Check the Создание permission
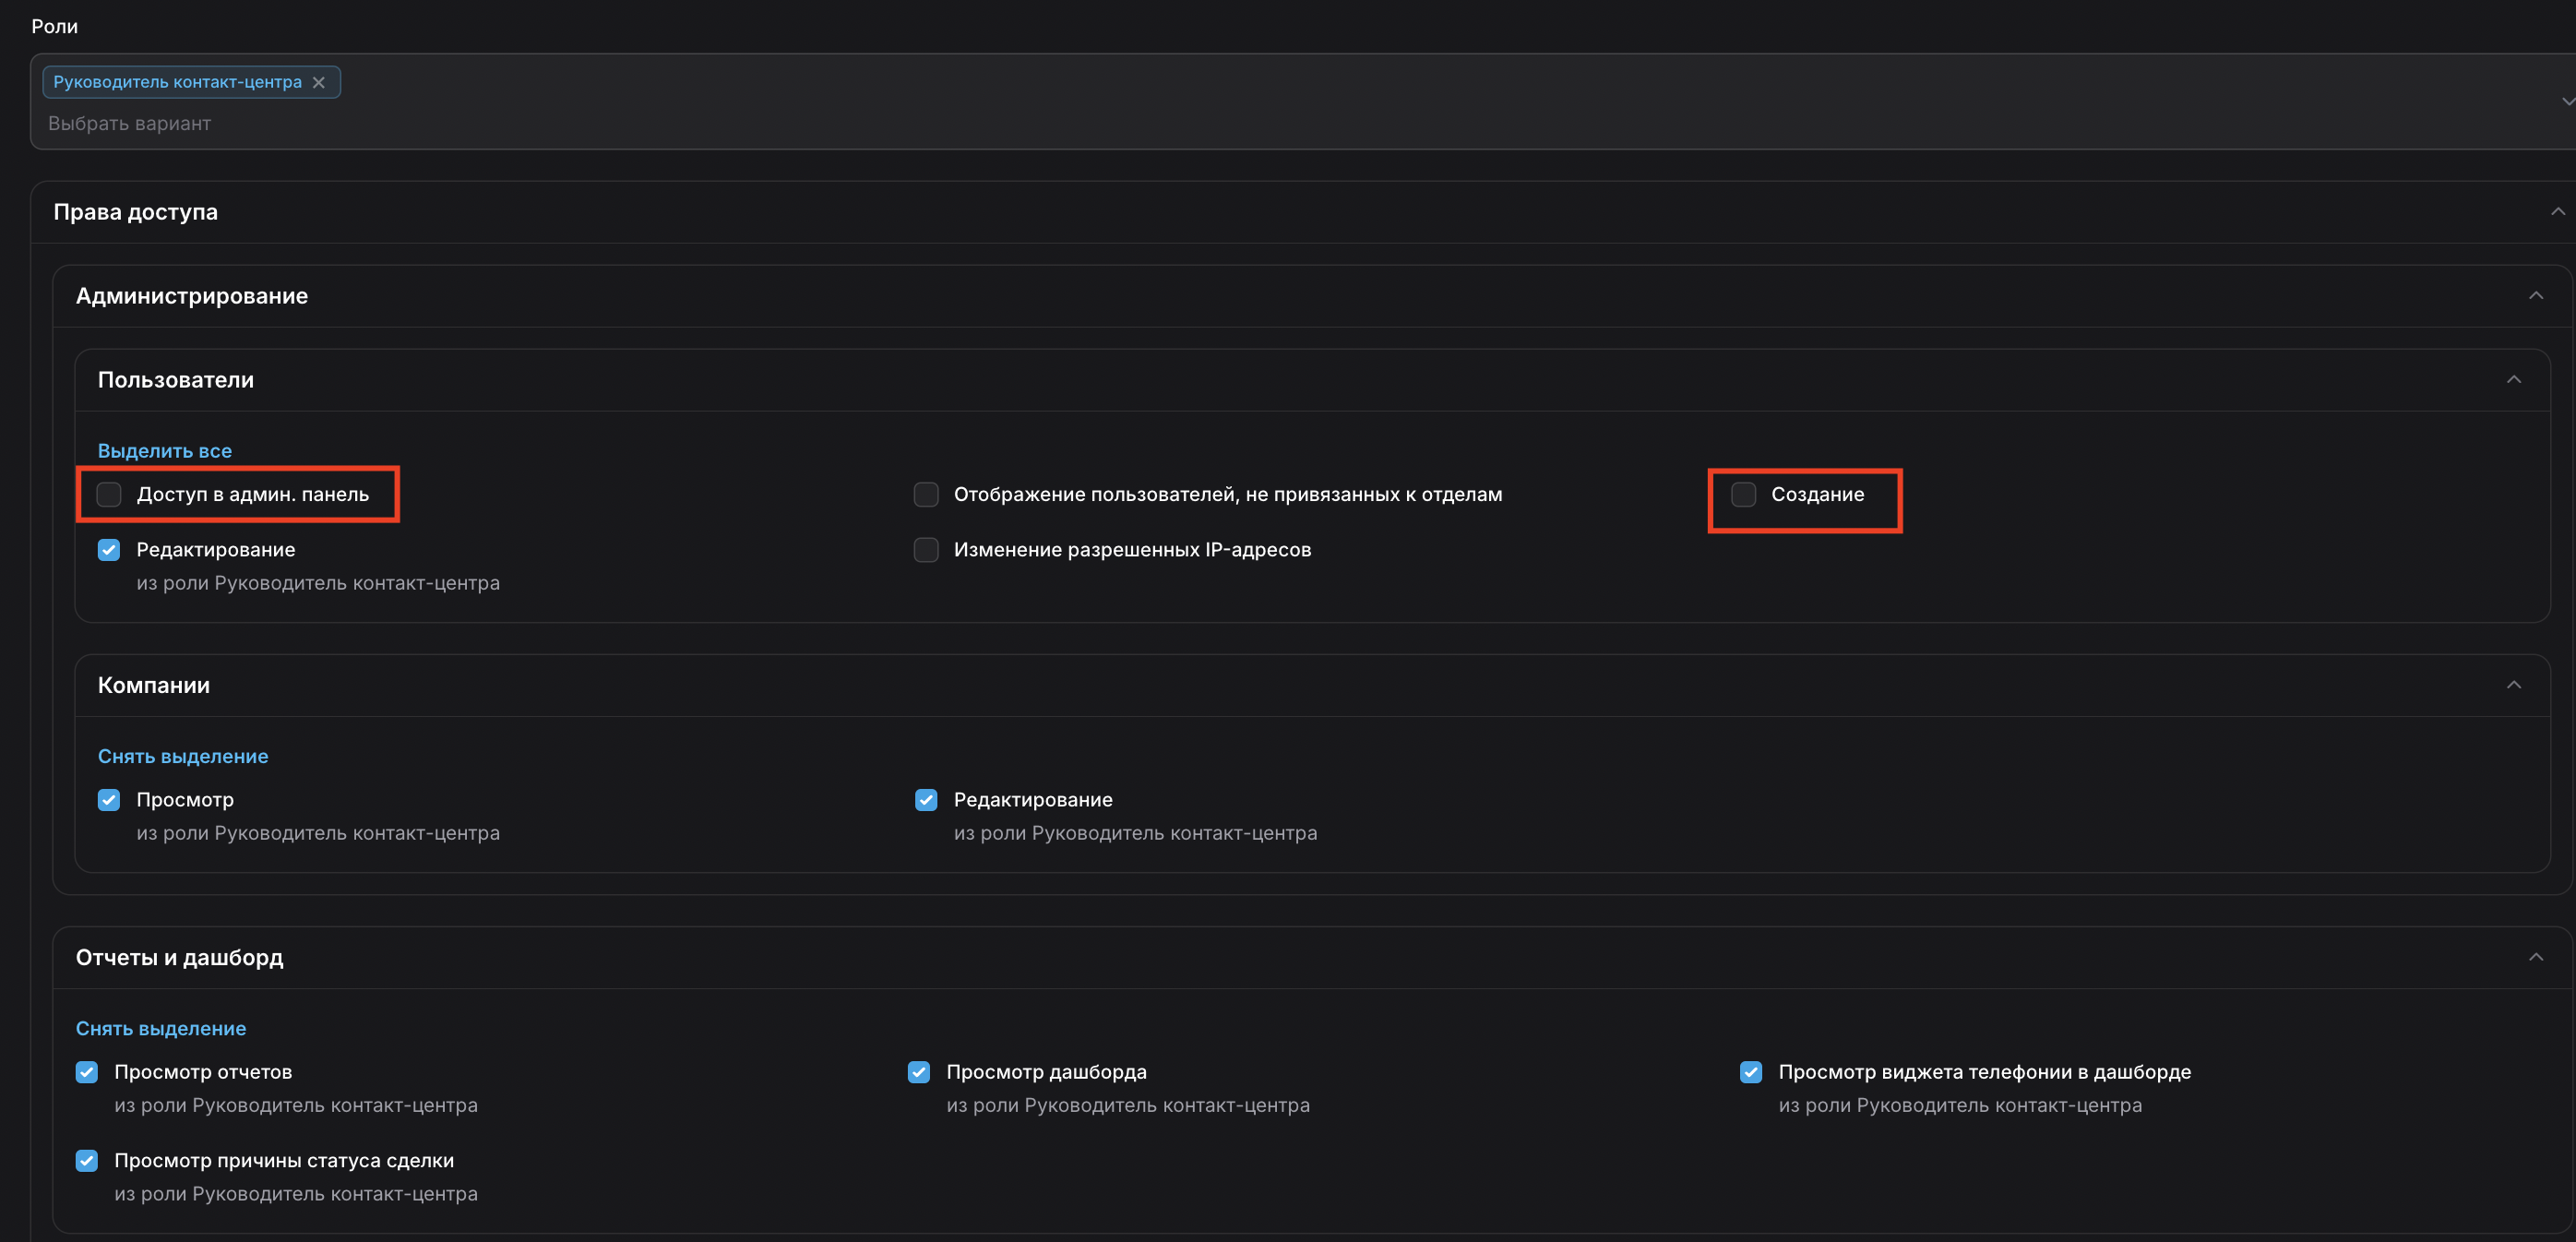 (x=1743, y=494)
